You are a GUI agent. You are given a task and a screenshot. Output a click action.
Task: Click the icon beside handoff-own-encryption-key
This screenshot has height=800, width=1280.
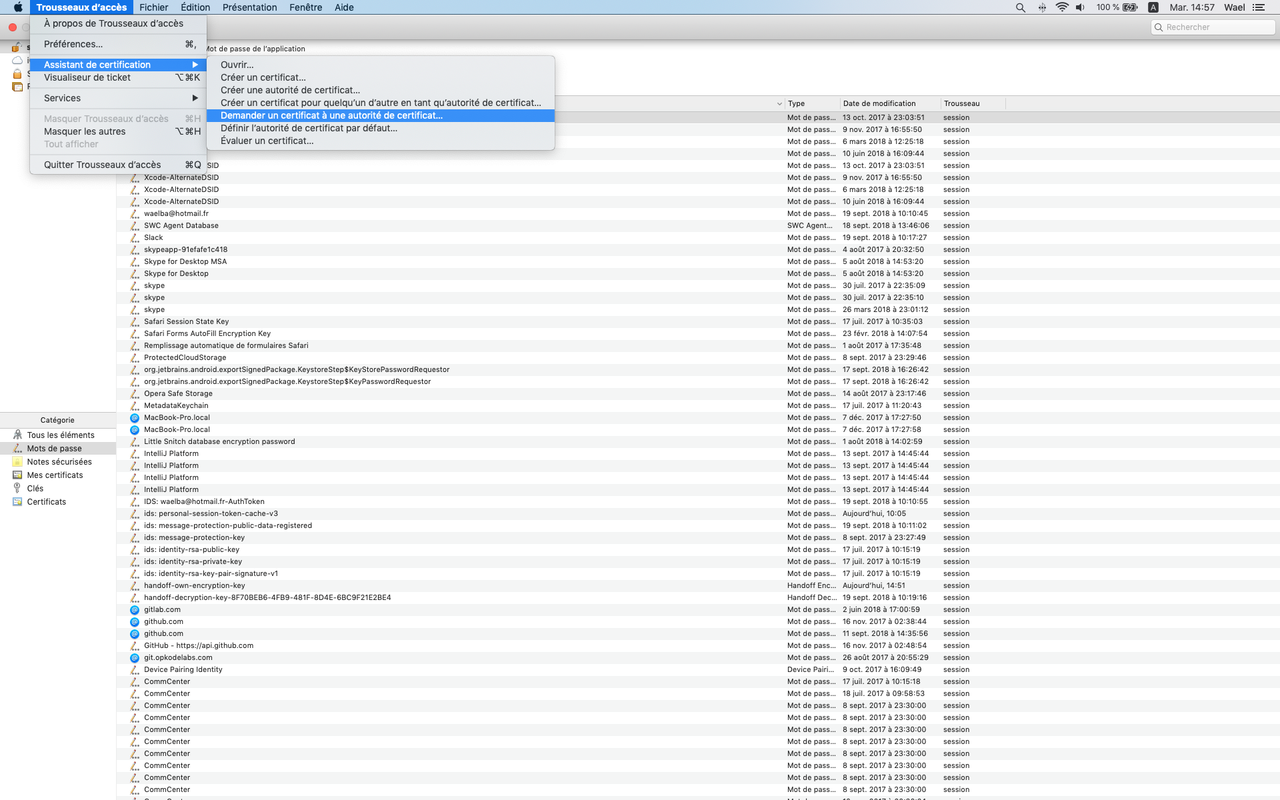(x=135, y=585)
